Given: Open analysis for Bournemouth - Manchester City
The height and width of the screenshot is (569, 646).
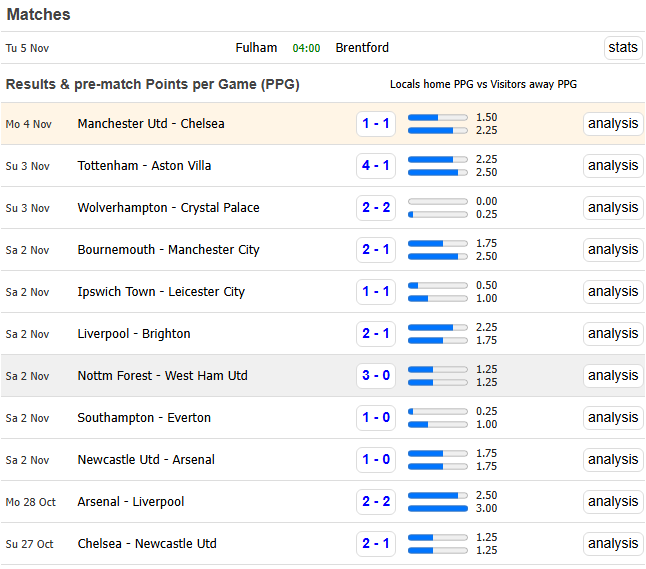Looking at the screenshot, I should [613, 250].
